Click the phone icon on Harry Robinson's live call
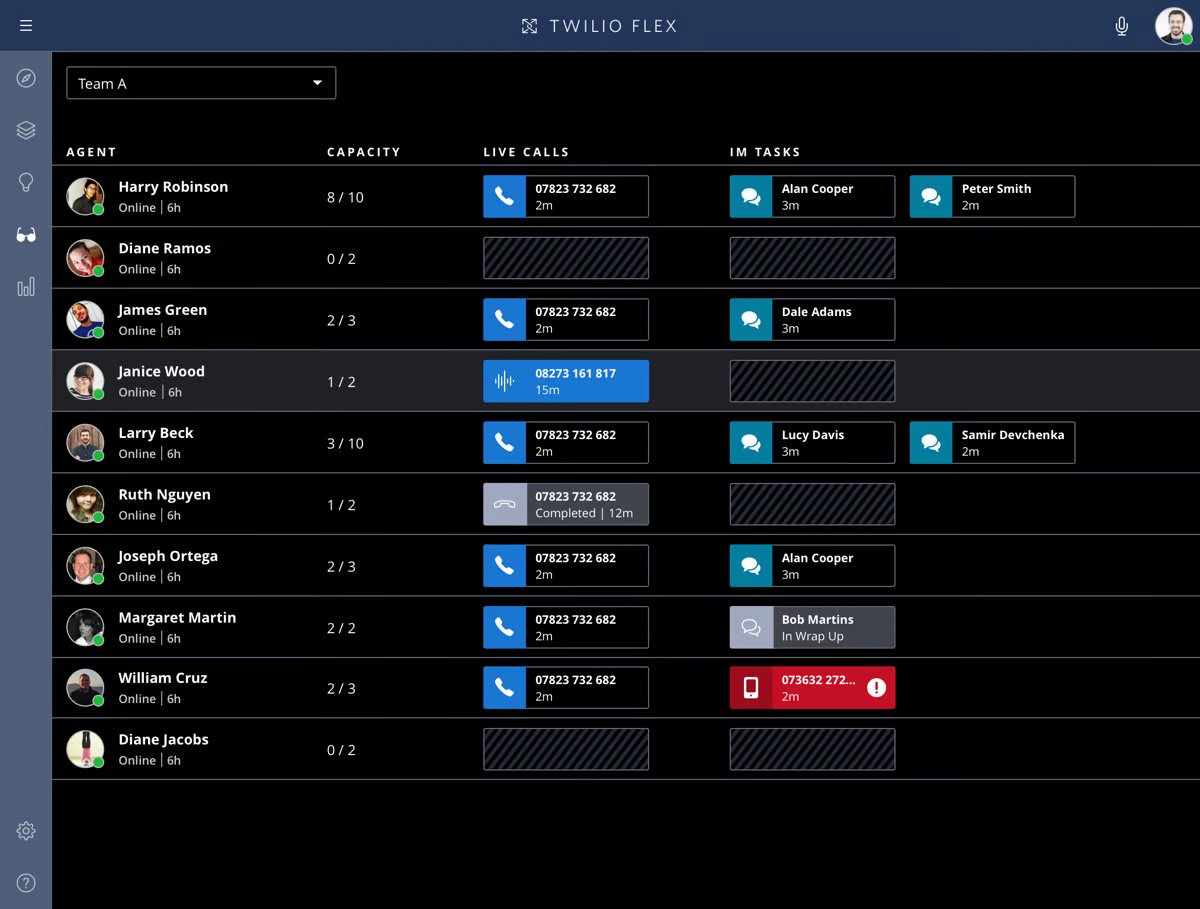Image resolution: width=1200 pixels, height=909 pixels. (x=505, y=196)
